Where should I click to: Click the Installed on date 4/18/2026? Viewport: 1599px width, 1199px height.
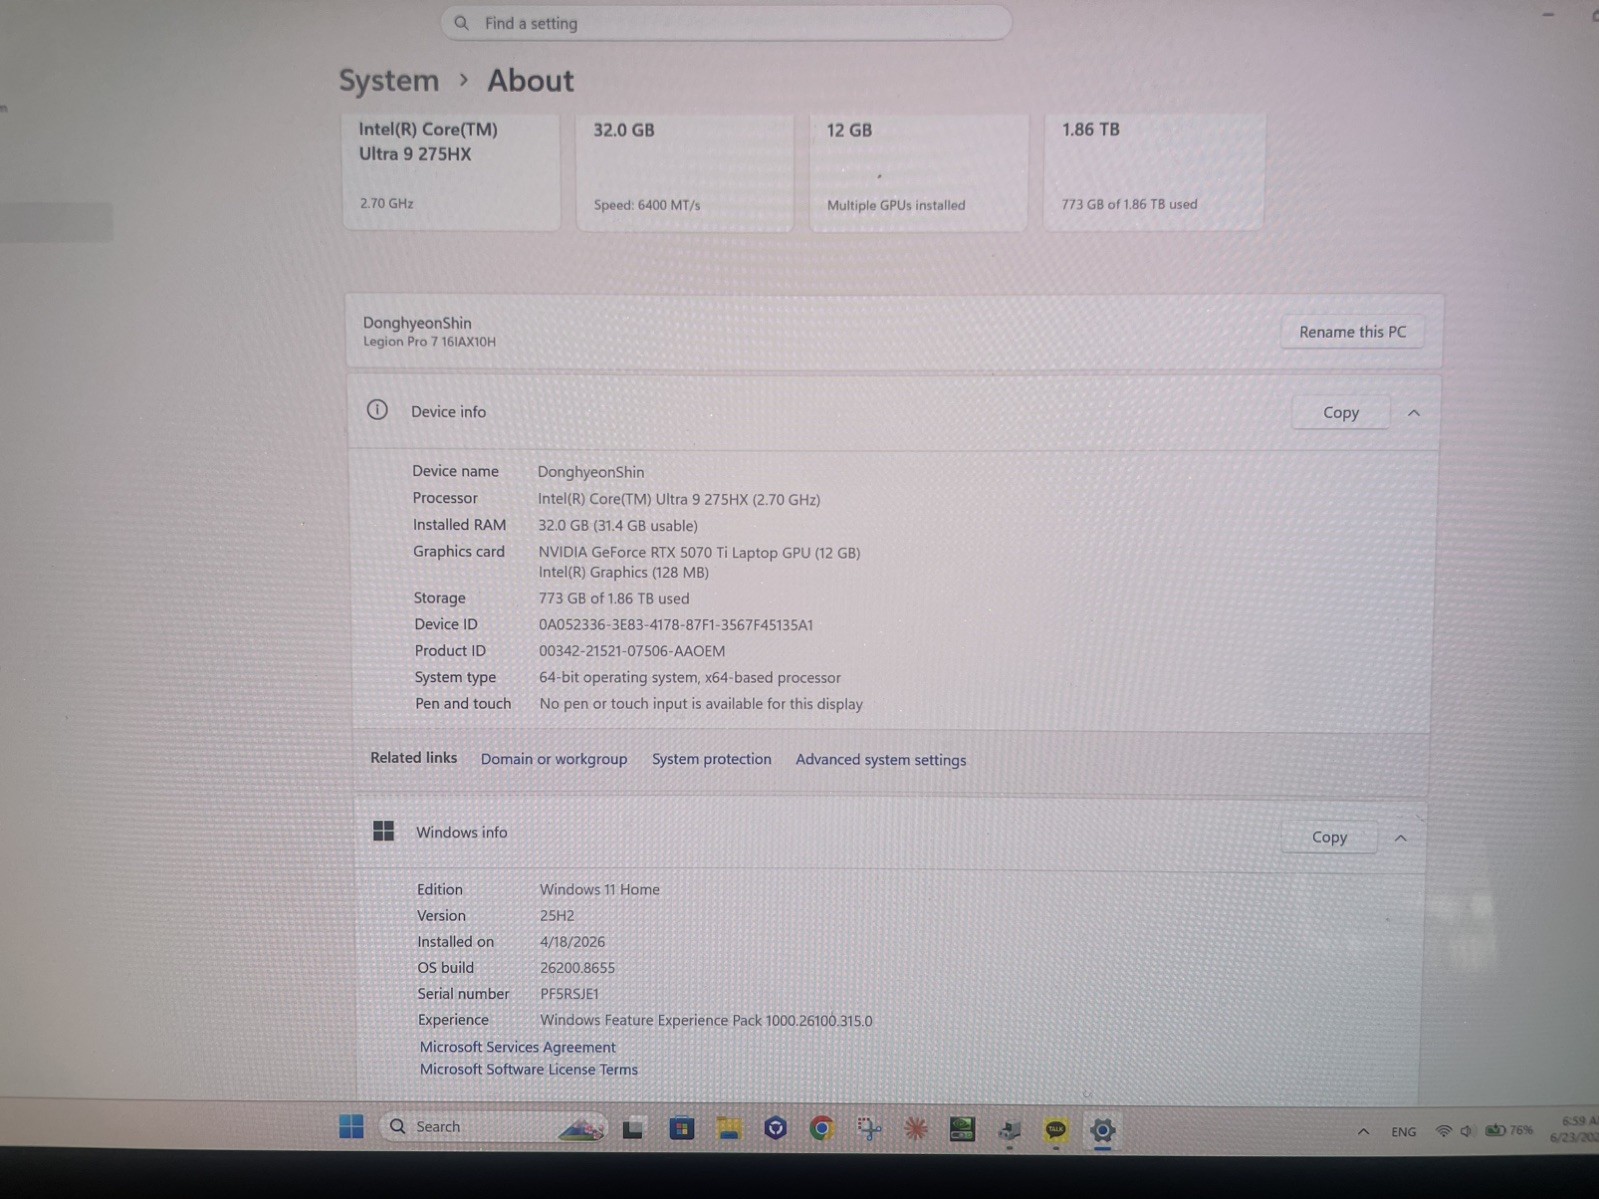coord(572,942)
